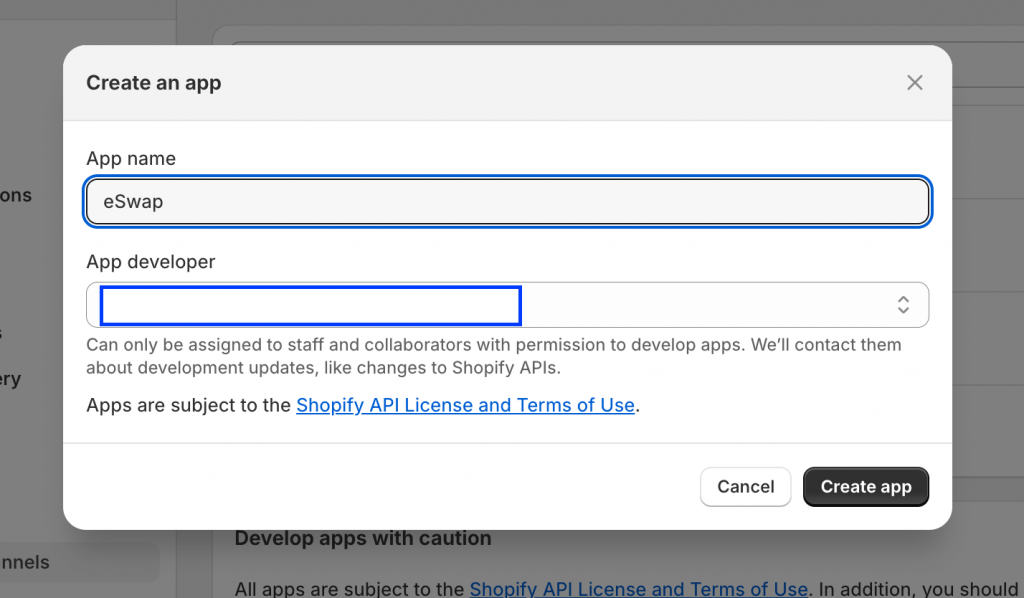Image resolution: width=1024 pixels, height=598 pixels.
Task: Click the App name field containing eSwap
Action: (x=508, y=202)
